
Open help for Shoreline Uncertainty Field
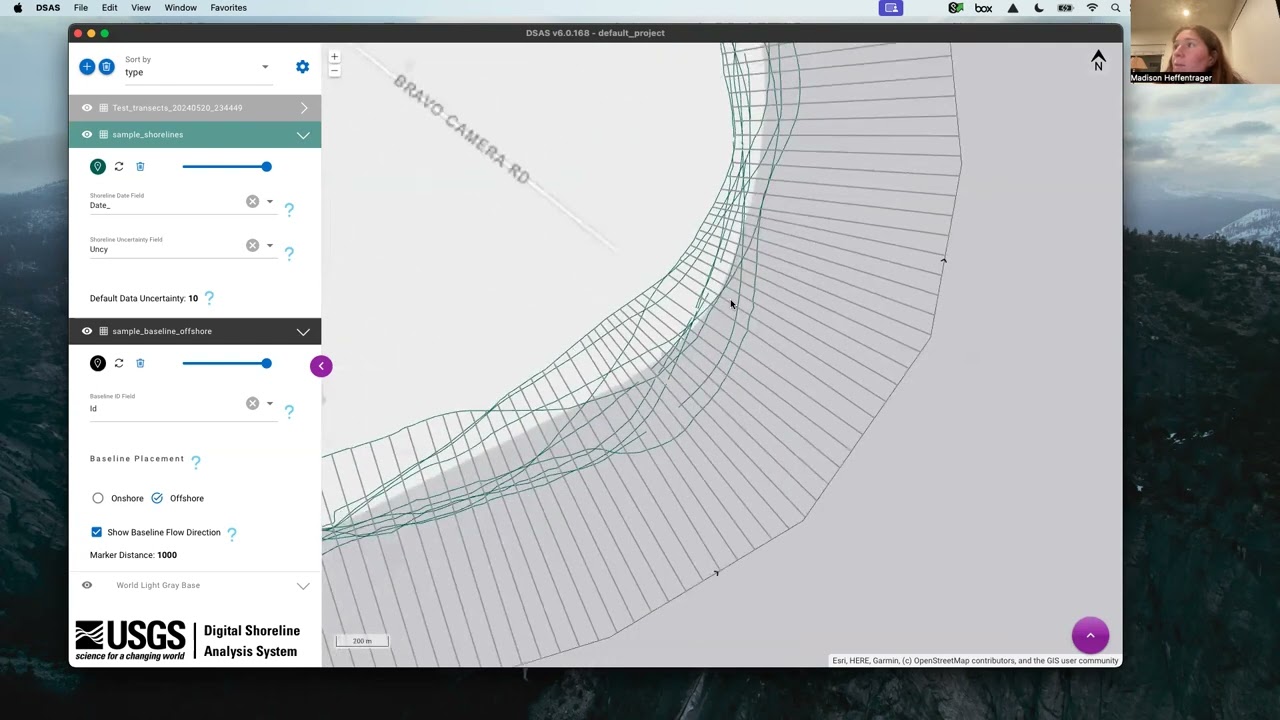(x=289, y=253)
